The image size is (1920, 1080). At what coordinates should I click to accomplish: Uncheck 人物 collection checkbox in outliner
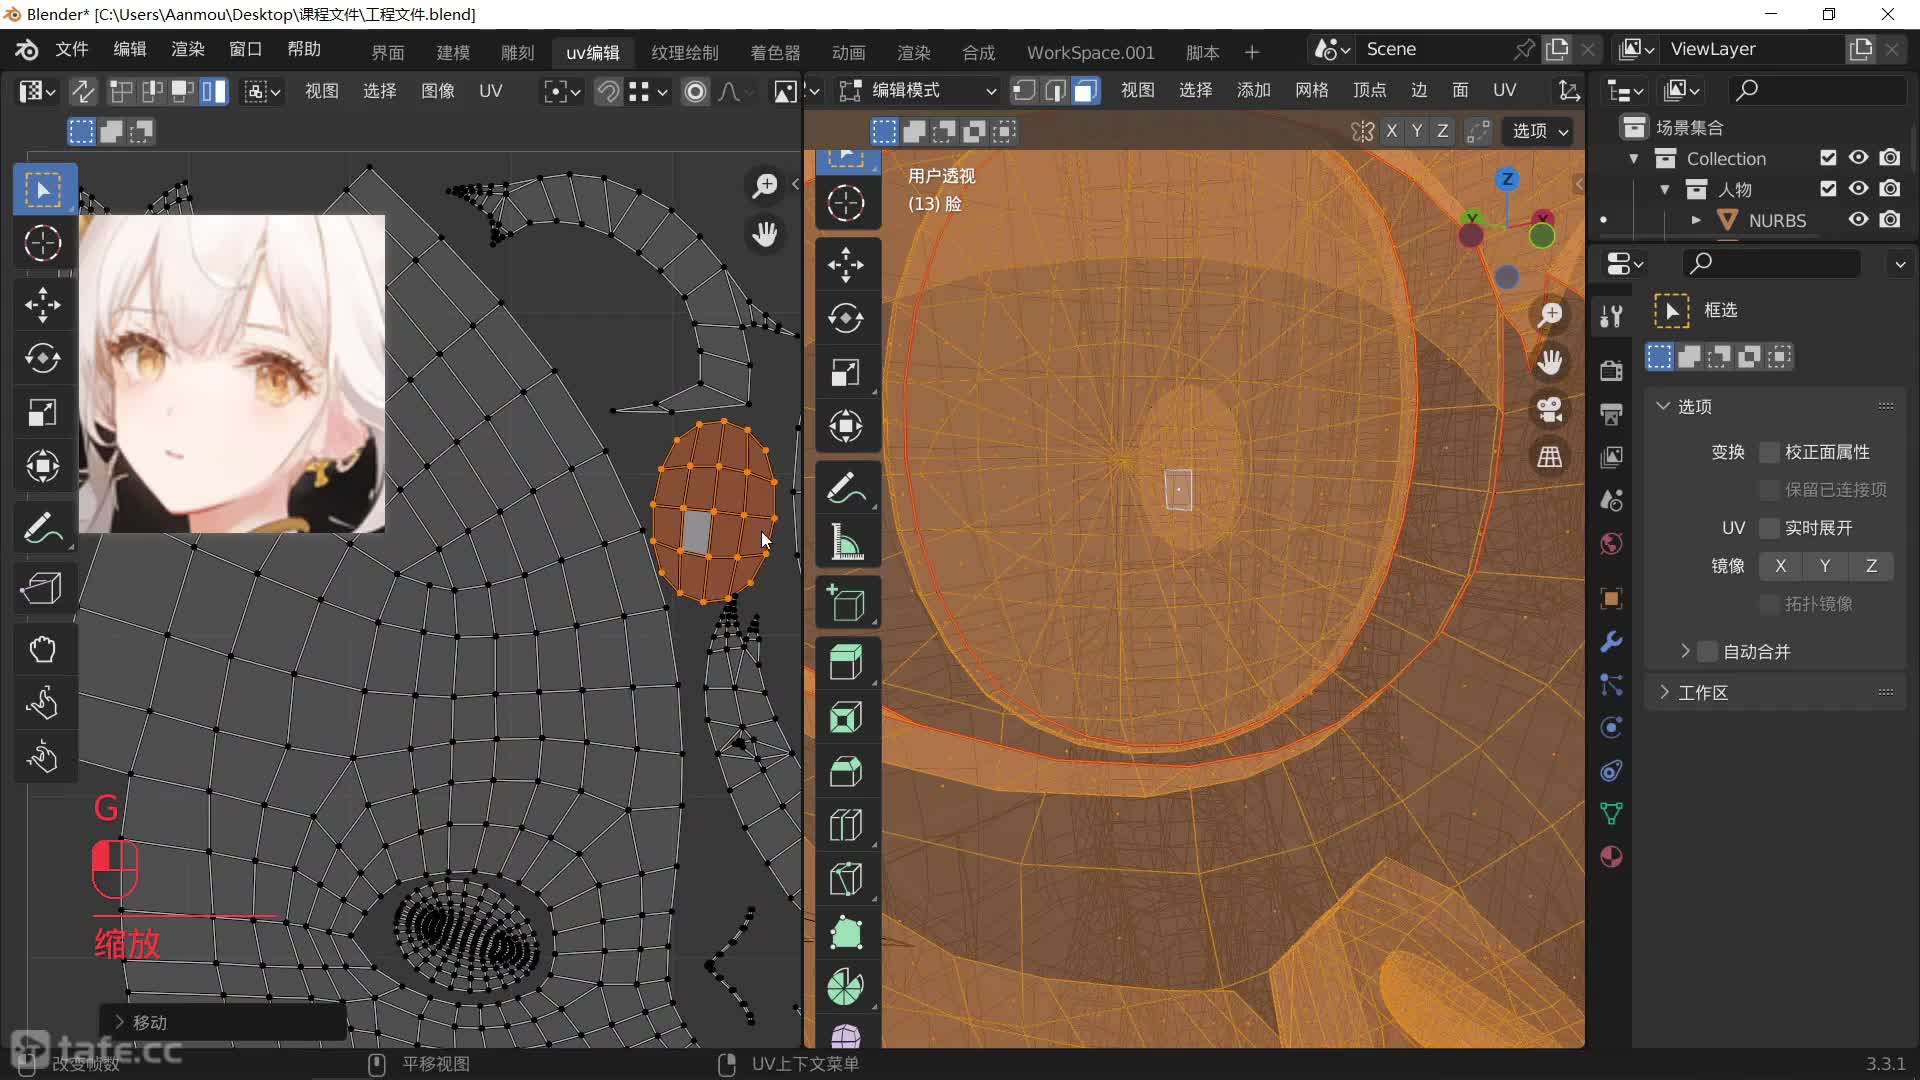point(1828,189)
